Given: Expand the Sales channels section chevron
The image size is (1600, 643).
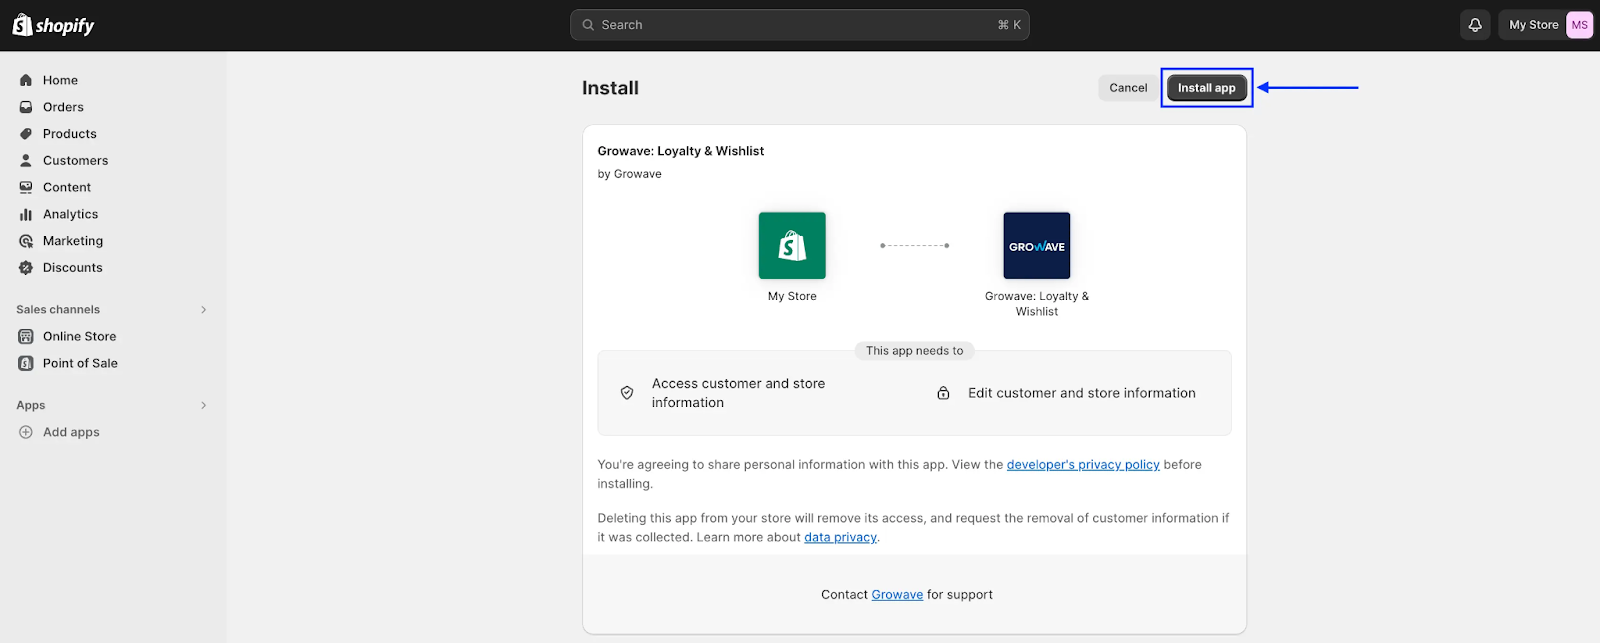Looking at the screenshot, I should click(203, 310).
